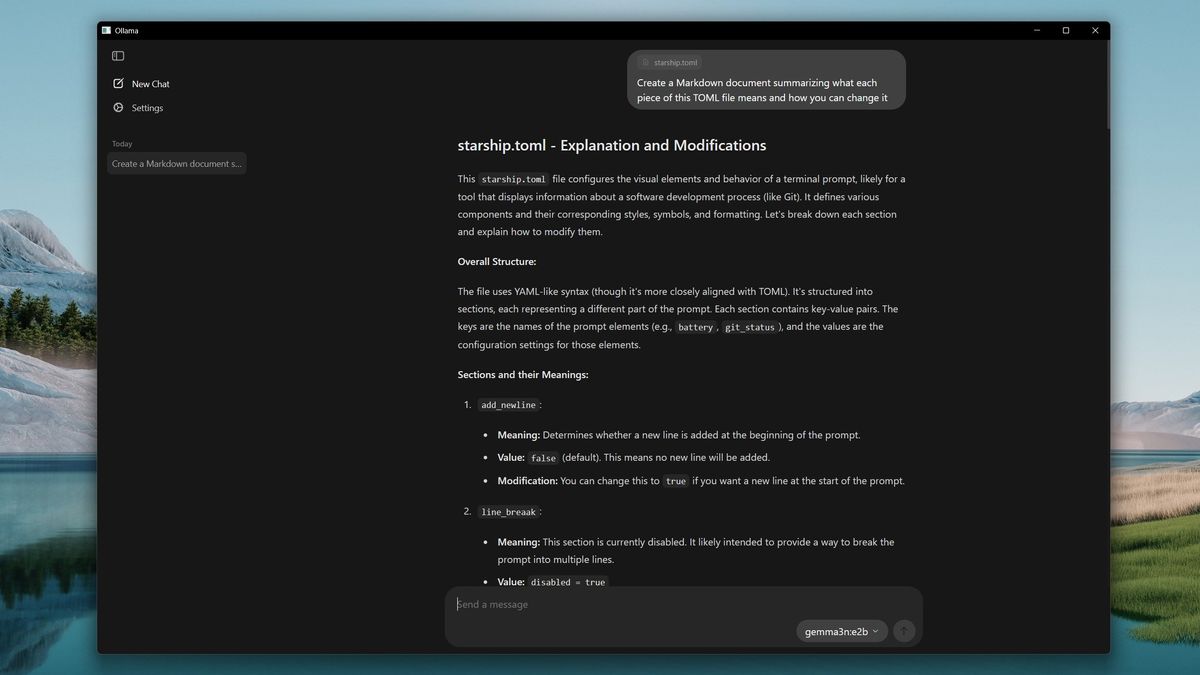Open the gemma3n:e2b model selector dropdown
The width and height of the screenshot is (1200, 675).
click(x=841, y=631)
